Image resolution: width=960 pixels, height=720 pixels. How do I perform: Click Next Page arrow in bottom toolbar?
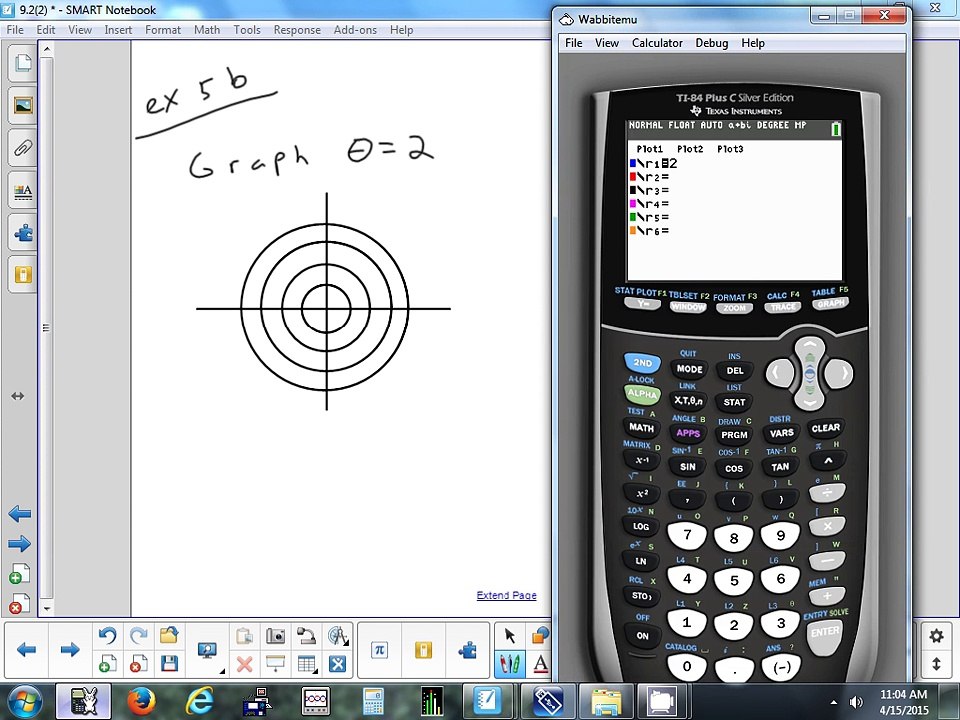[70, 650]
